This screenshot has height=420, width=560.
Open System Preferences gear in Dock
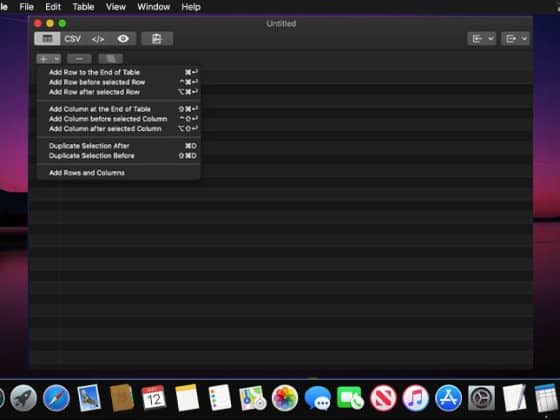tap(481, 398)
